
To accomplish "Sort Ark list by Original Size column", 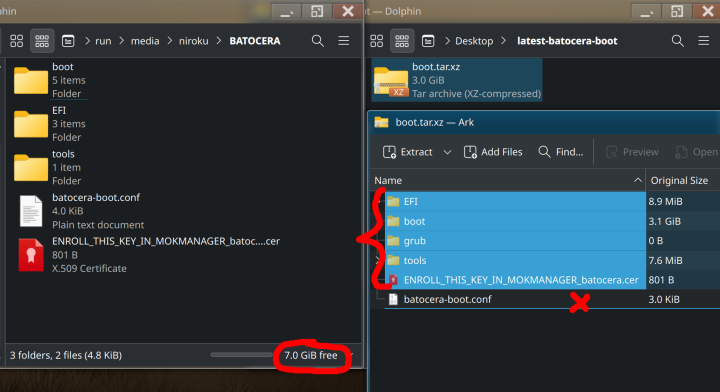I will coord(683,180).
